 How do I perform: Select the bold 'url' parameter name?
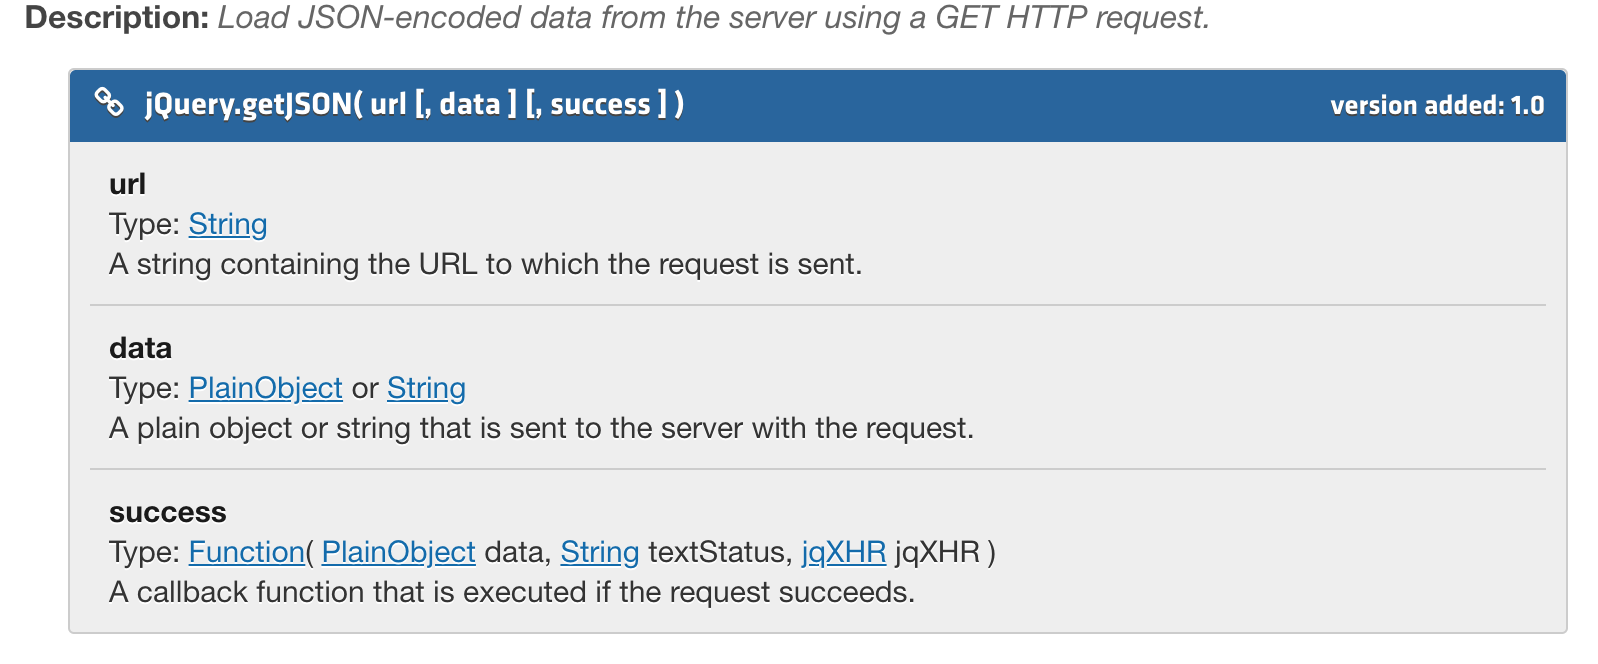click(127, 184)
